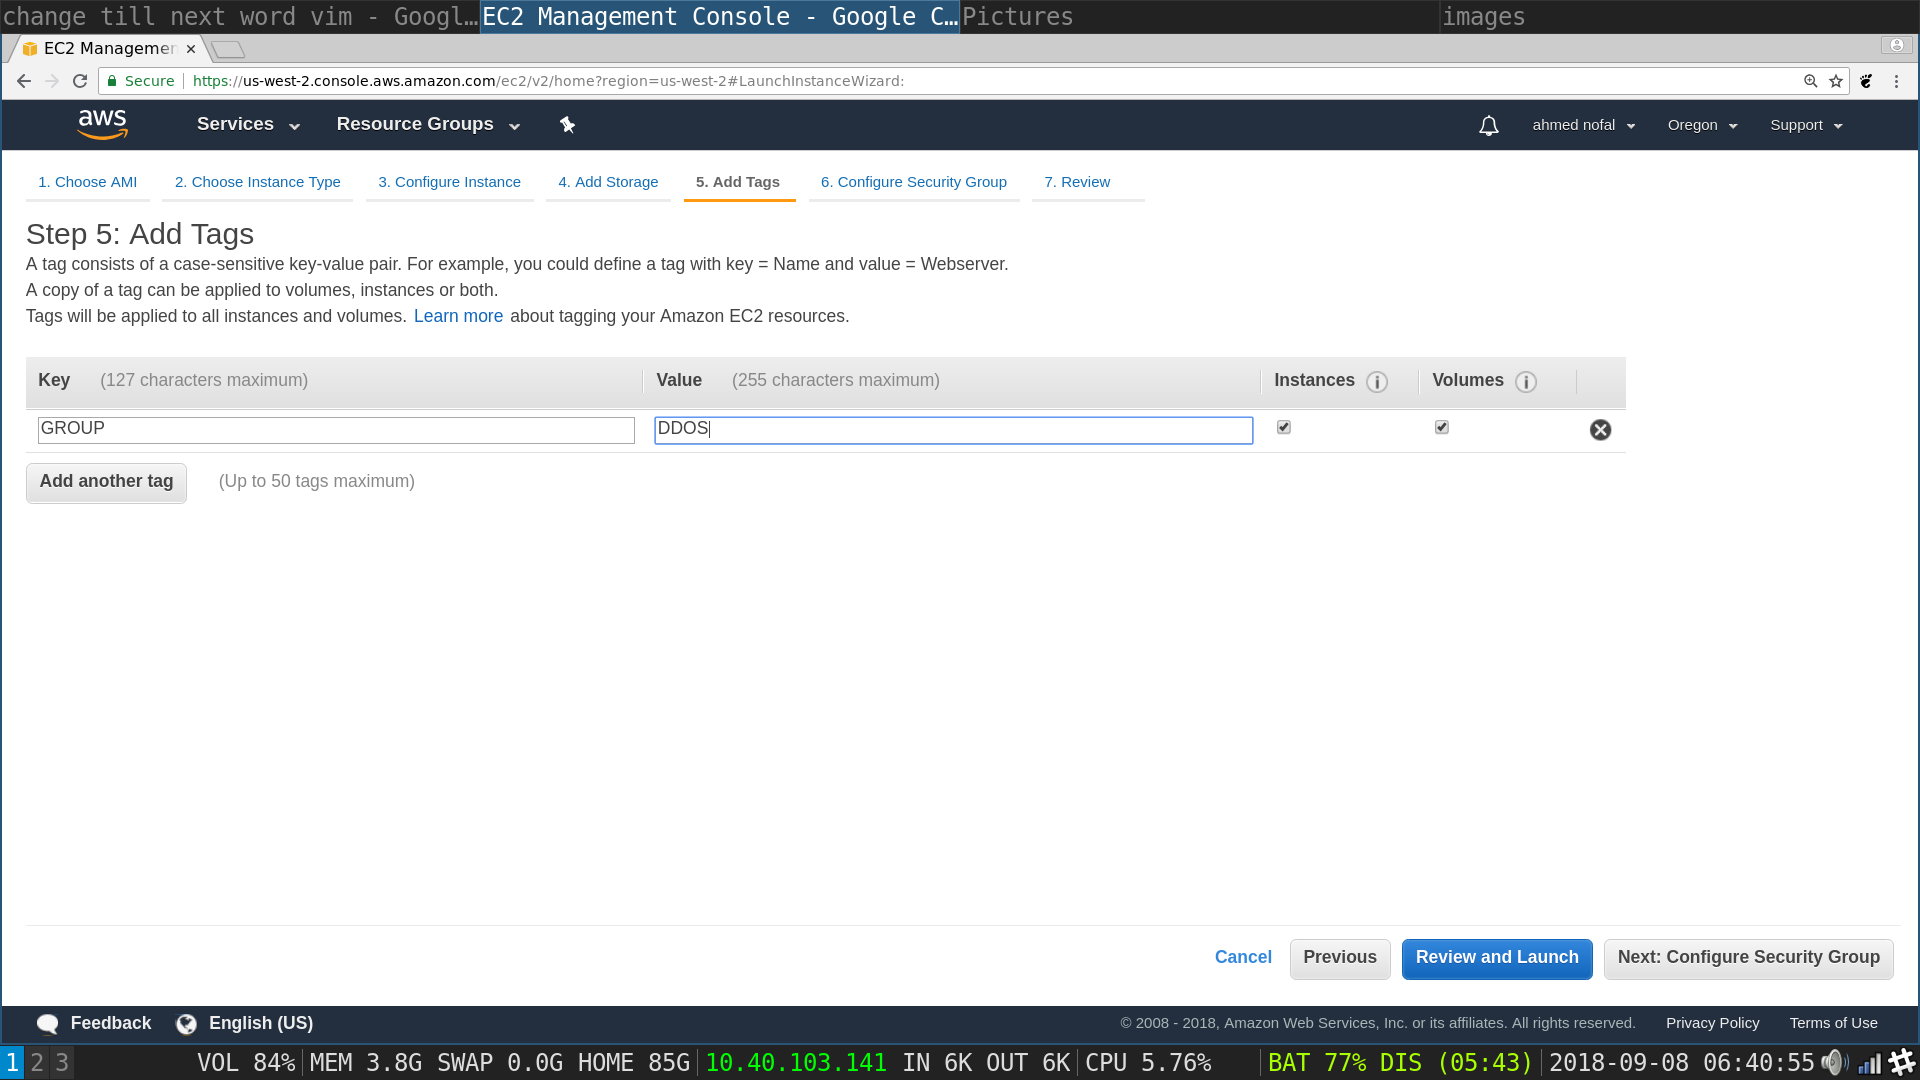Click the Volumes info icon
Image resolution: width=1920 pixels, height=1080 pixels.
(1525, 382)
